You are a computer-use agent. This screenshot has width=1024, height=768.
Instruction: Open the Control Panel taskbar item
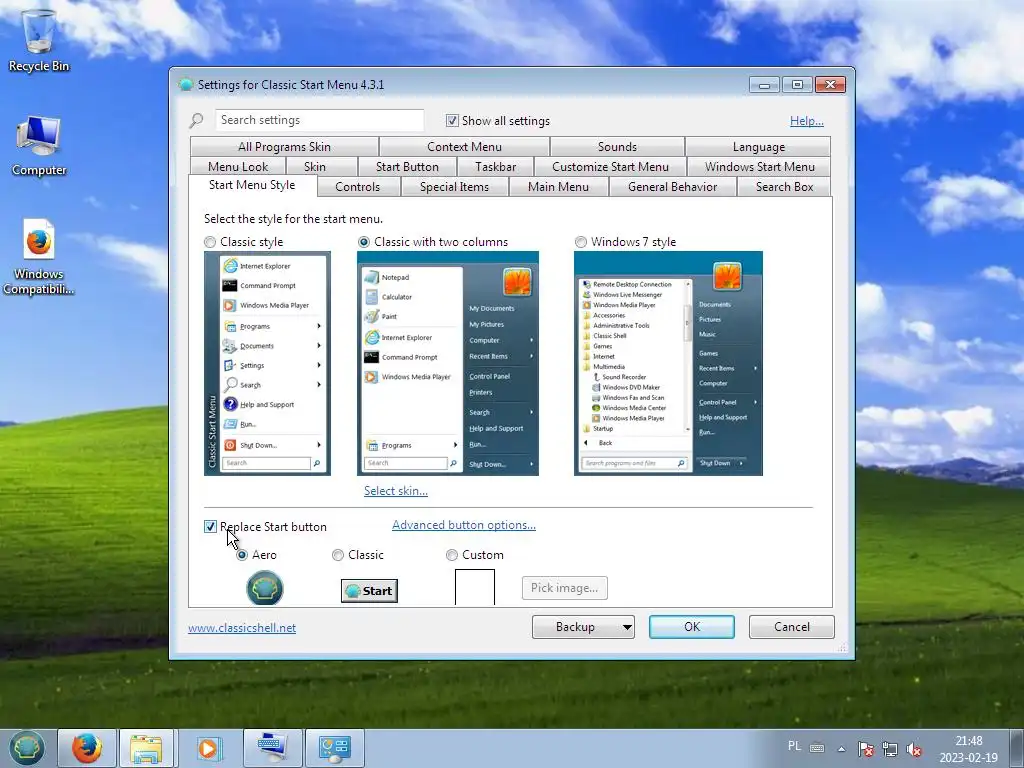click(335, 748)
